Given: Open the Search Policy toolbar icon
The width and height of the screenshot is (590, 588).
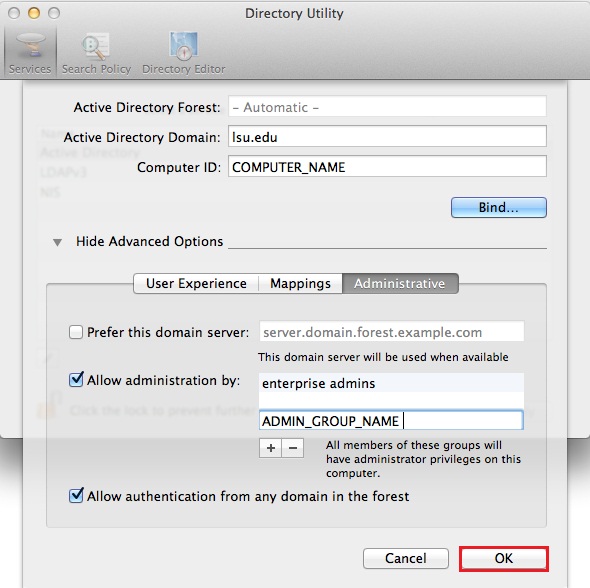Looking at the screenshot, I should point(96,53).
